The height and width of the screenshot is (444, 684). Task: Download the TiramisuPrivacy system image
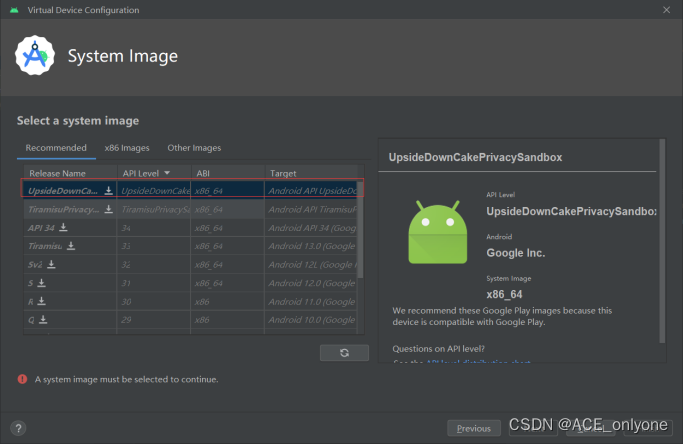point(109,209)
